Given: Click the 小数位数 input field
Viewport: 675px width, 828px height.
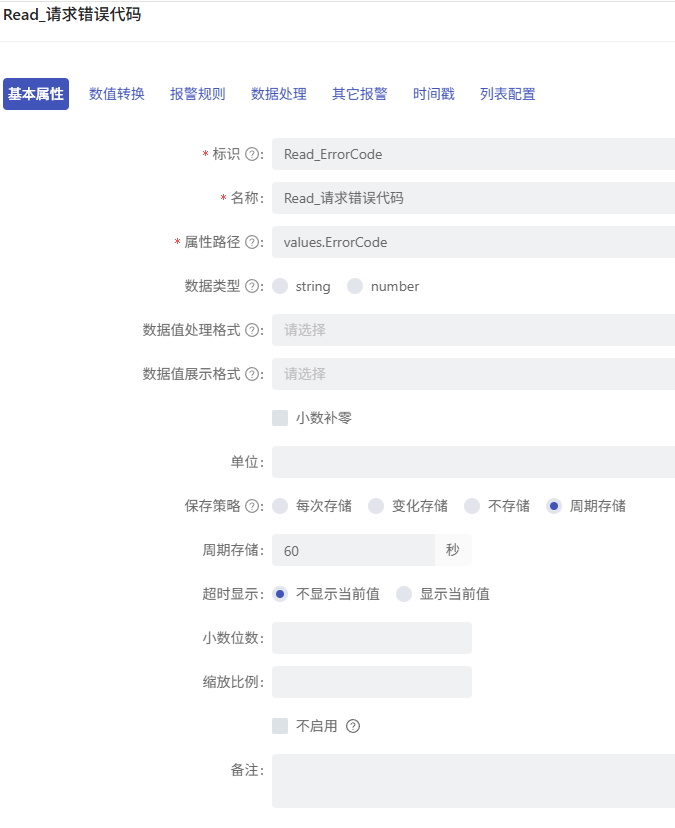Looking at the screenshot, I should click(372, 638).
